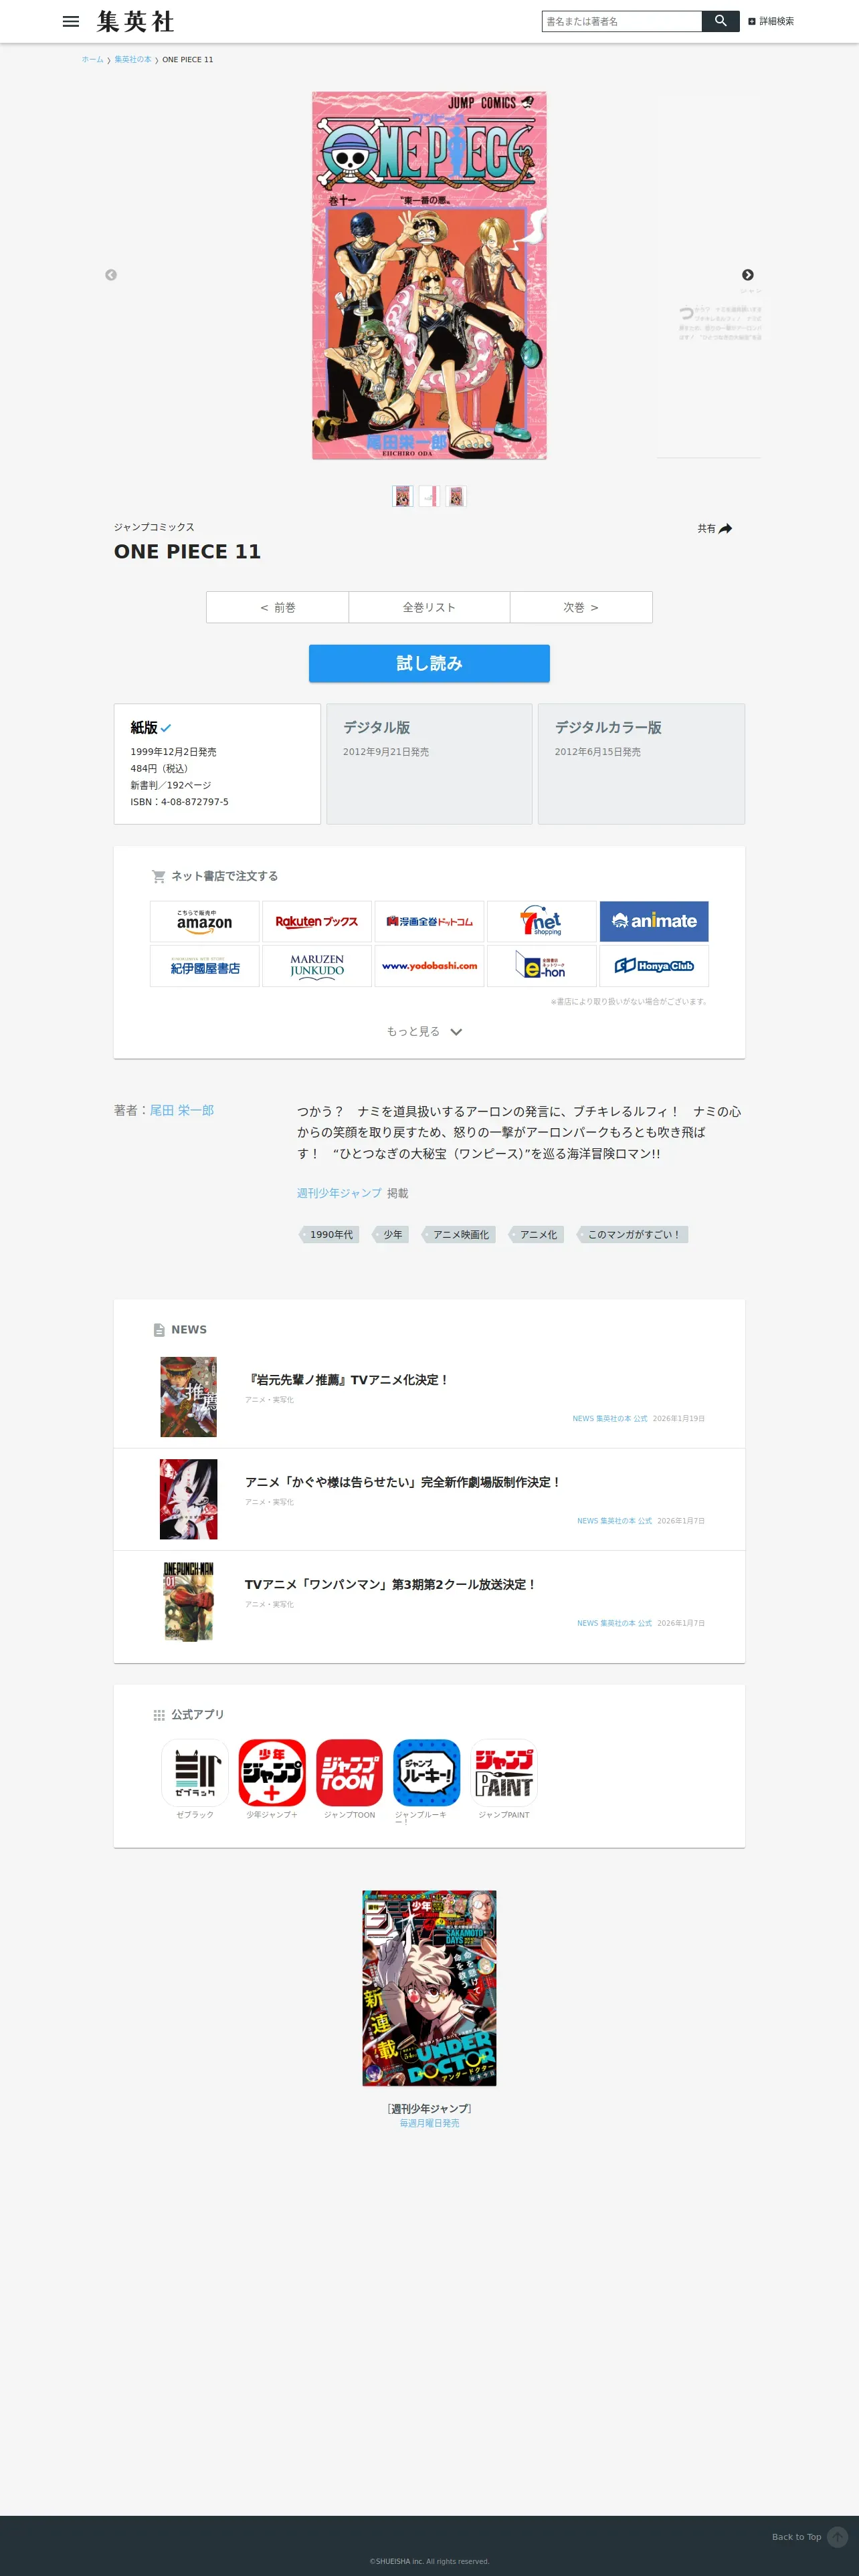Open 毎週月曜日発売 link

click(x=429, y=2123)
